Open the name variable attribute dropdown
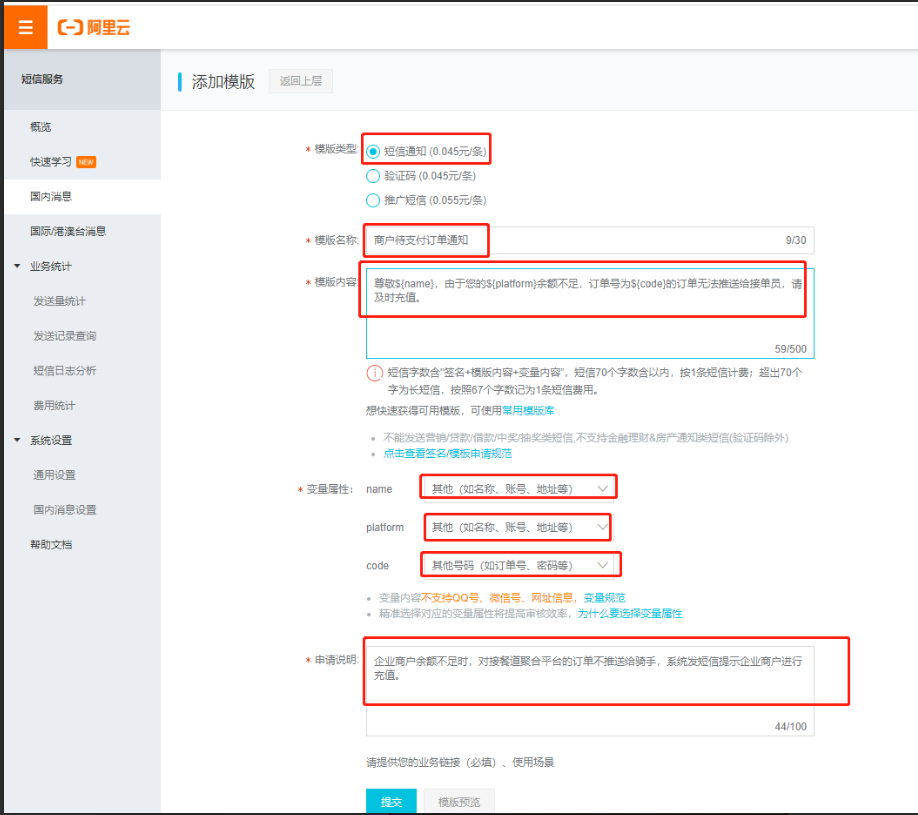 518,488
